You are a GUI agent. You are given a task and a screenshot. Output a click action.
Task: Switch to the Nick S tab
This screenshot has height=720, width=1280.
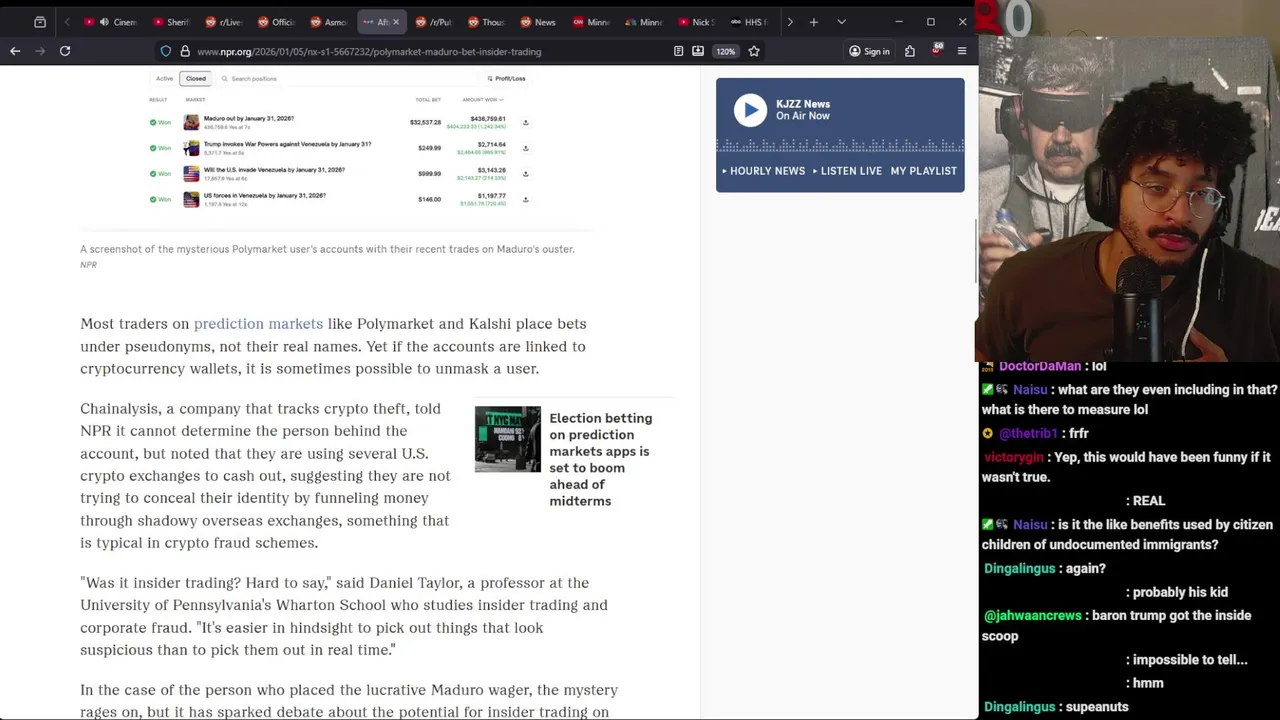tap(697, 22)
